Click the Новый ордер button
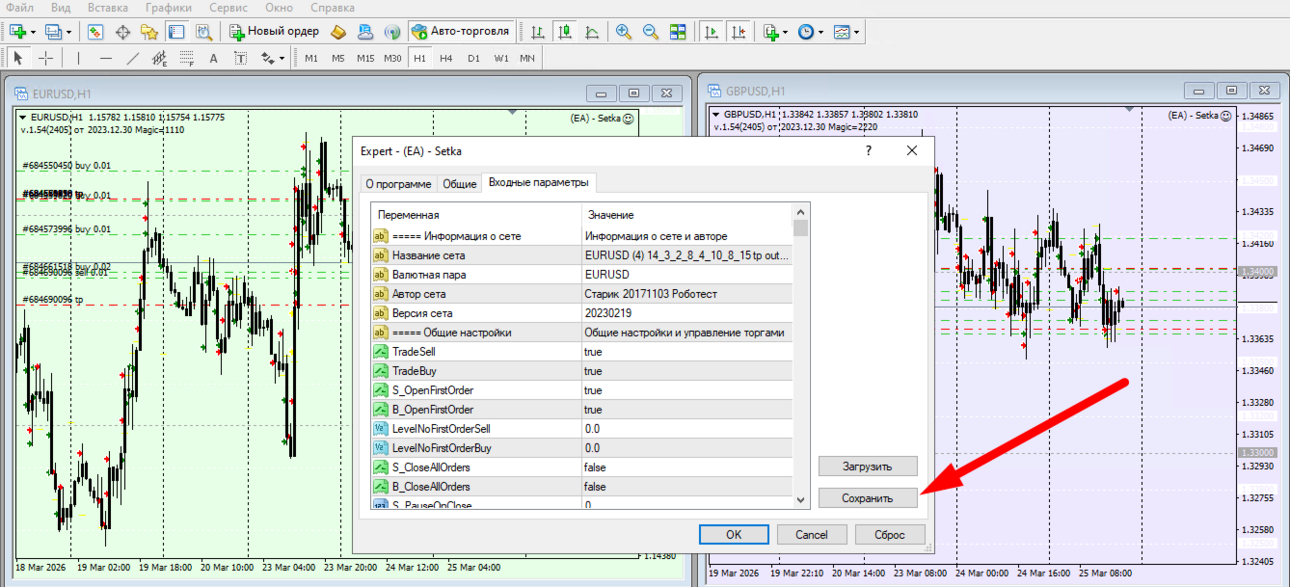Image resolution: width=1290 pixels, height=587 pixels. click(274, 32)
